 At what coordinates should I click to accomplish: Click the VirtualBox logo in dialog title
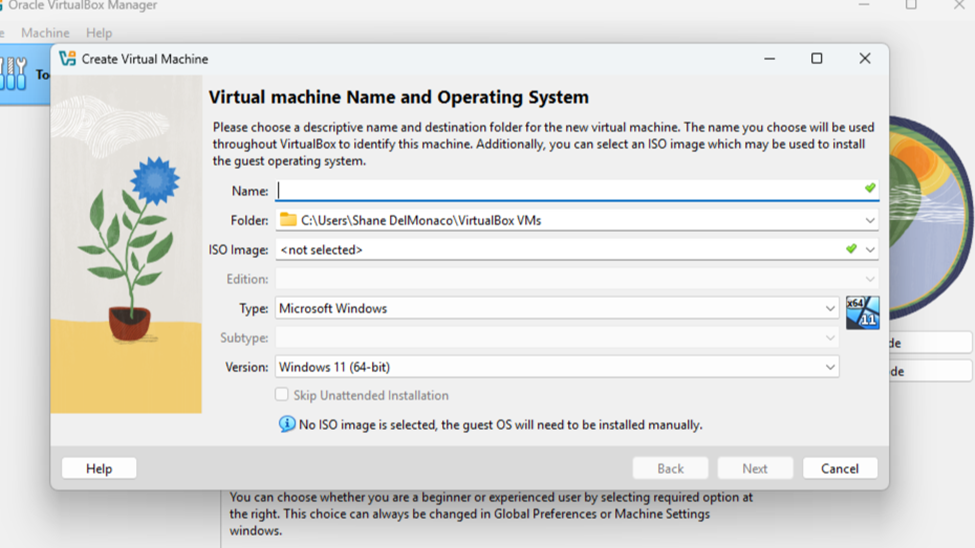tap(67, 59)
